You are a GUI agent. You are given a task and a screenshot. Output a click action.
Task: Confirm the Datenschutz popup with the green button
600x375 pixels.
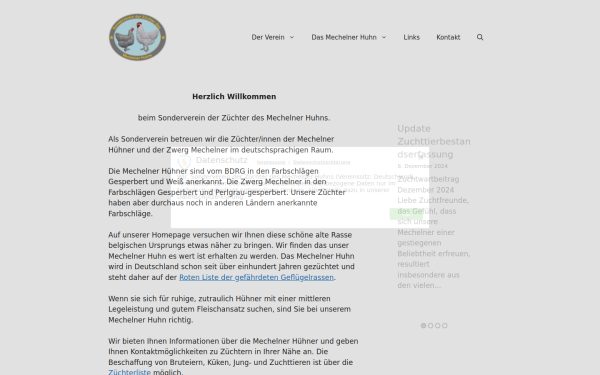[406, 214]
